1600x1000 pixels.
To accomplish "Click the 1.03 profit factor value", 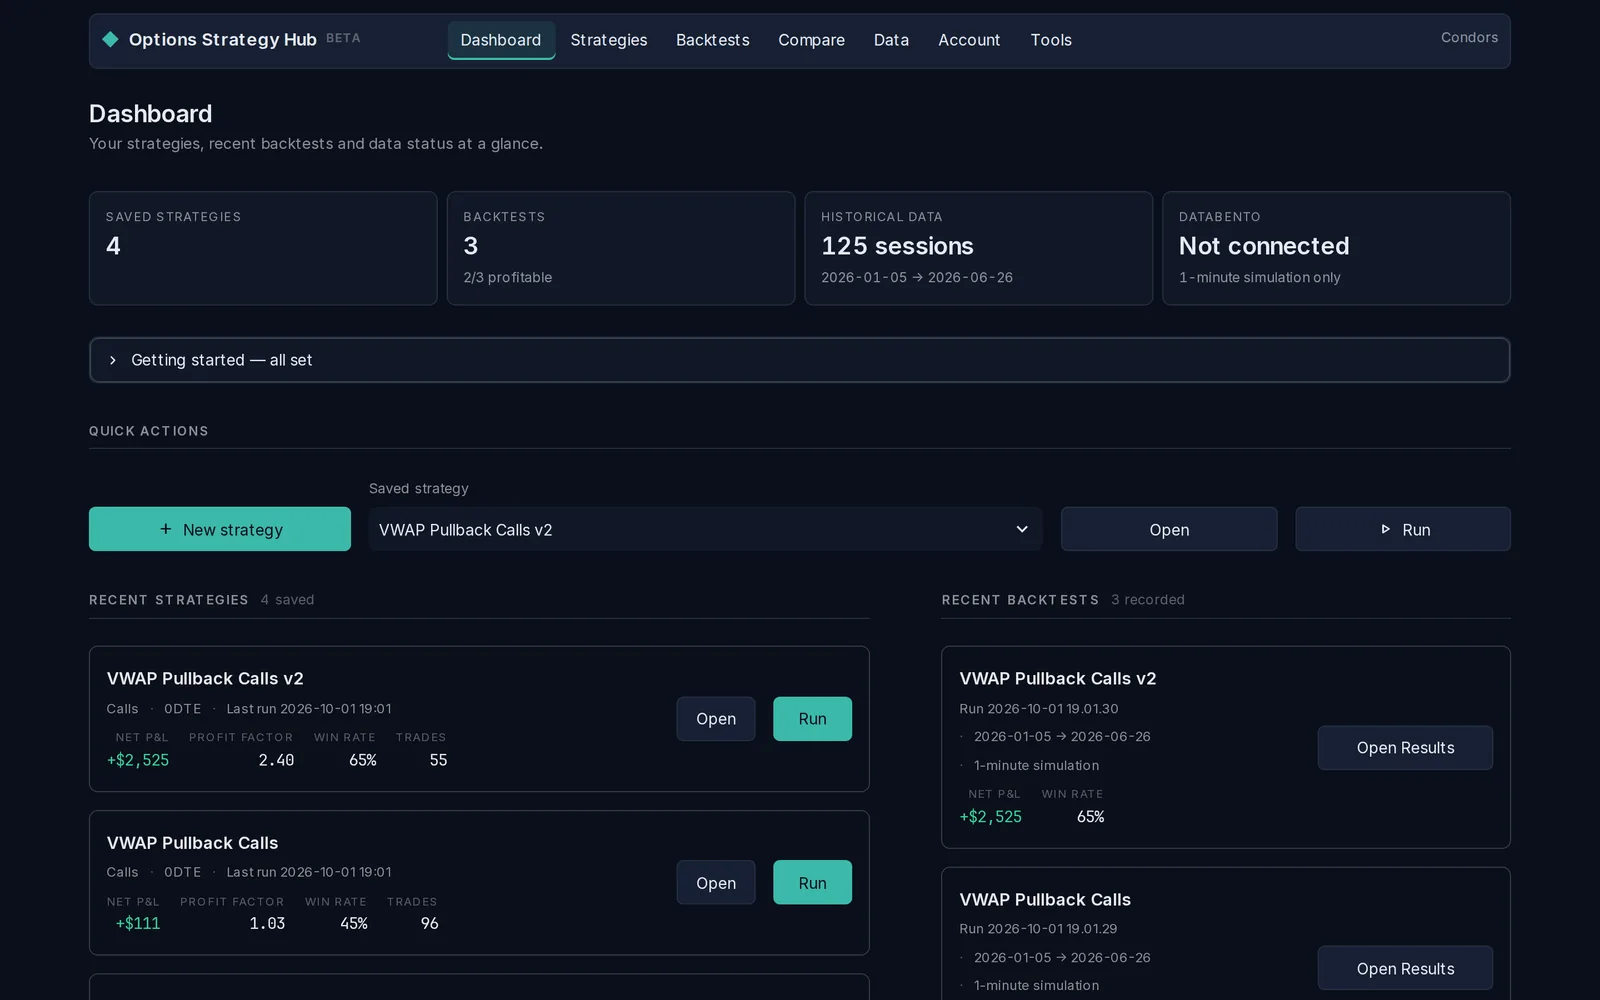I will [267, 924].
